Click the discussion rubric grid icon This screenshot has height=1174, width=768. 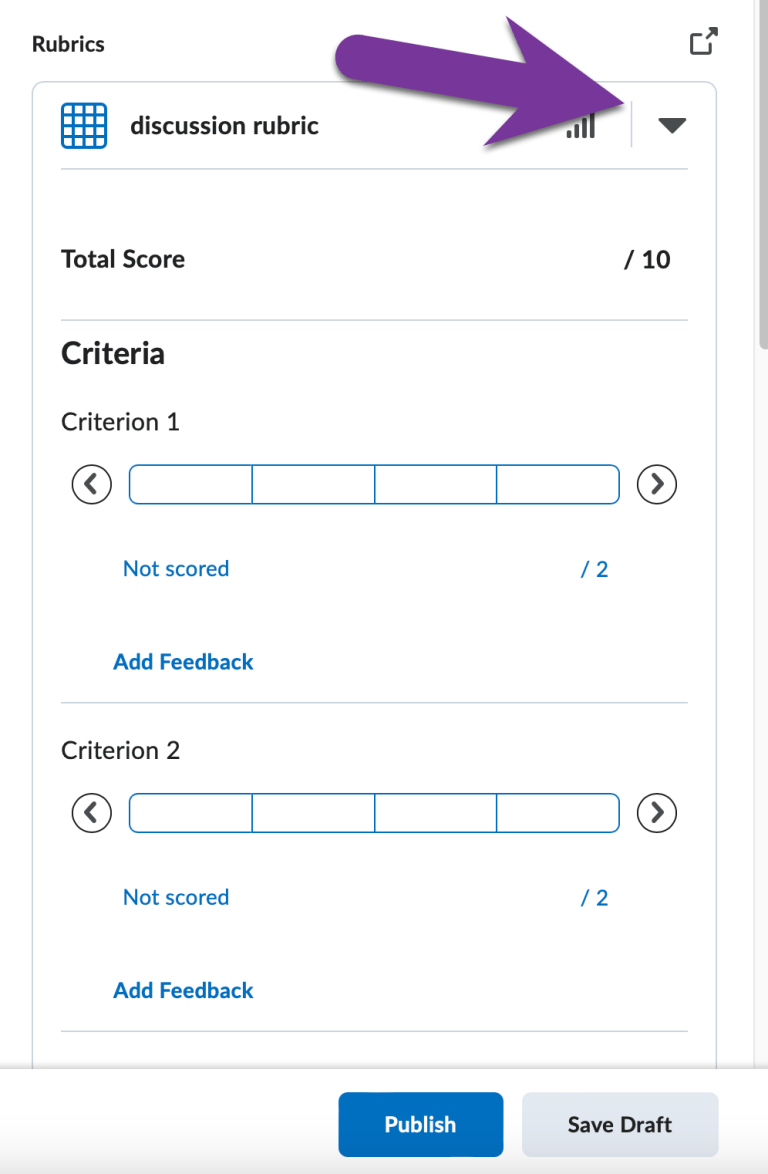82,125
